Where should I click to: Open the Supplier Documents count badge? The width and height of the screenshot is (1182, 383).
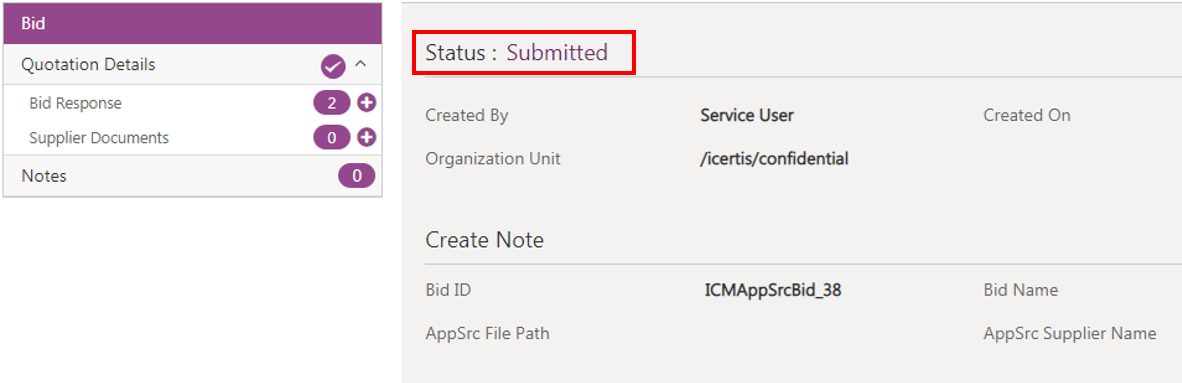point(332,138)
